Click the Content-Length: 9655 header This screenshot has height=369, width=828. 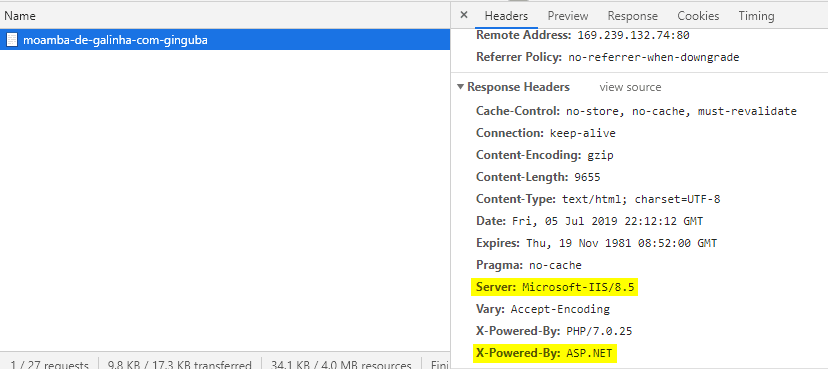pos(538,177)
